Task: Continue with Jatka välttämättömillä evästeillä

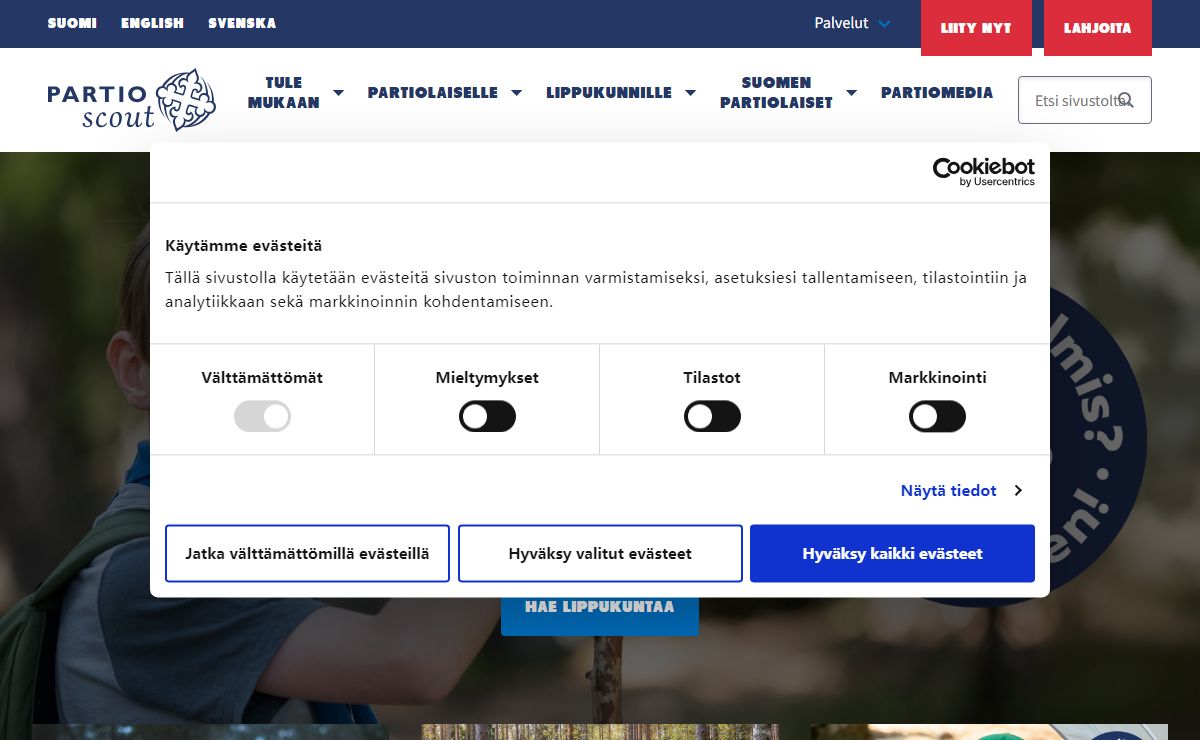Action: [x=307, y=553]
